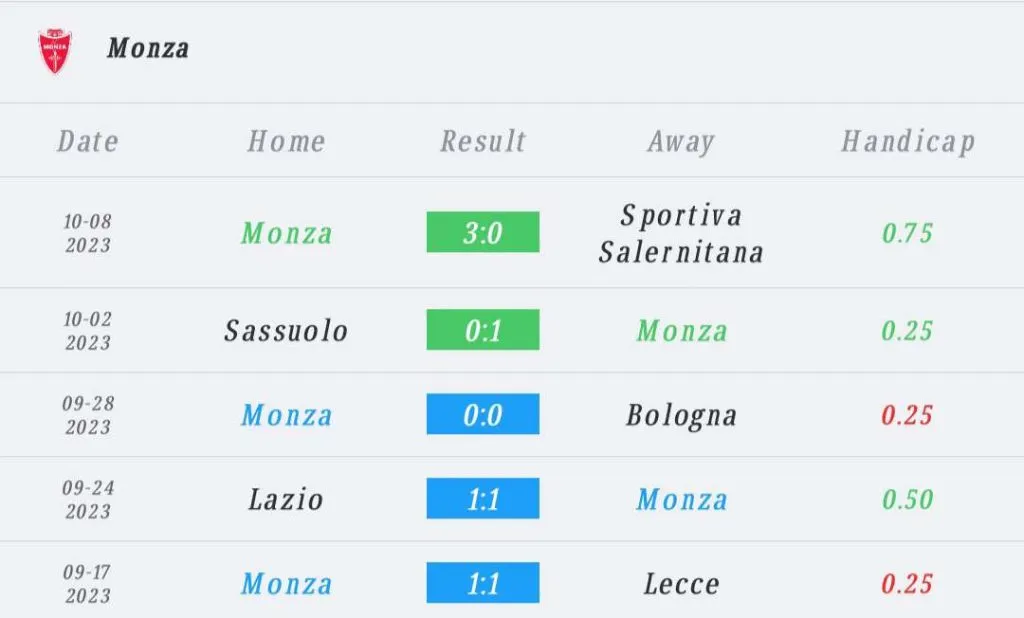Viewport: 1024px width, 618px height.
Task: Open the green 3:0 result badge
Action: tap(483, 232)
